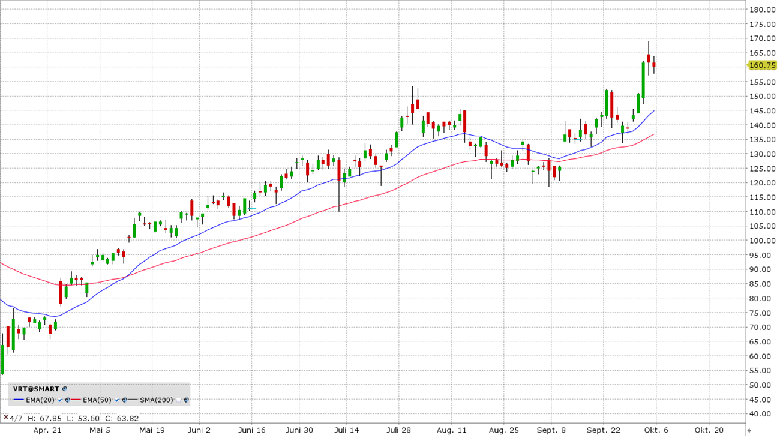The image size is (780, 438).
Task: Open settings icon next to VRT@SMART
Action: tap(65, 389)
